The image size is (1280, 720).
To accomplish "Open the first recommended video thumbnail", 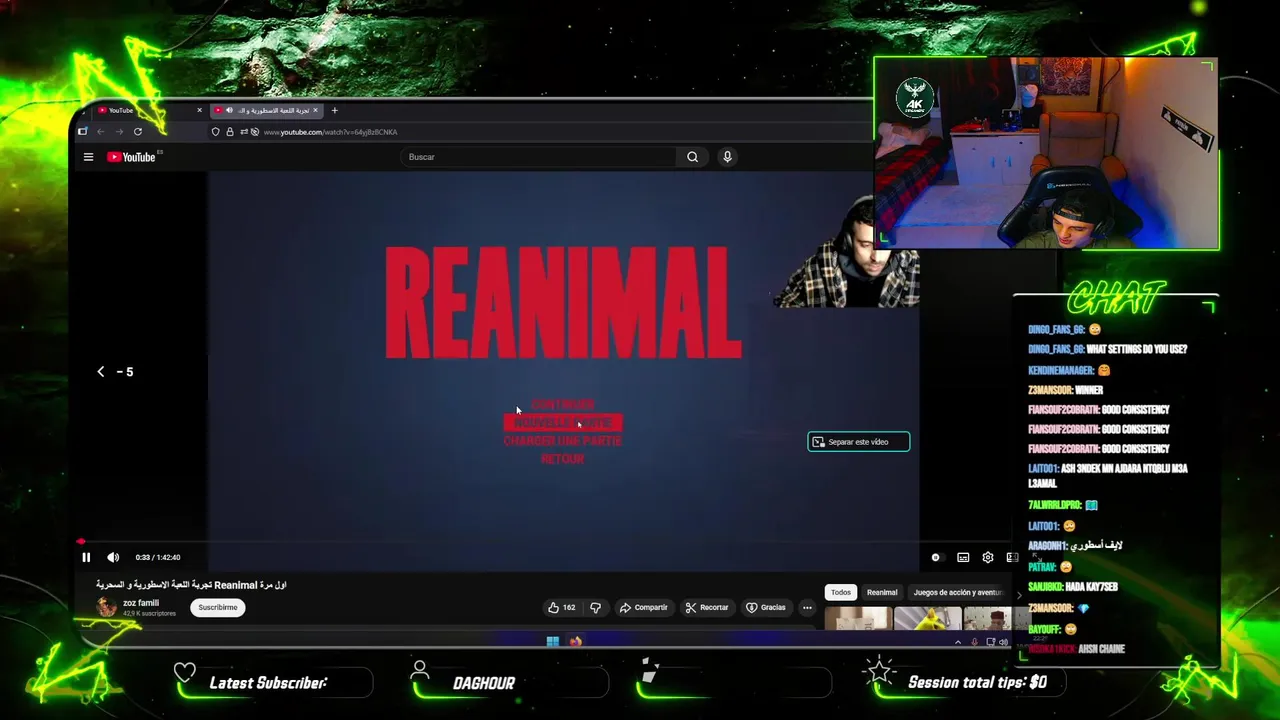I will pyautogui.click(x=857, y=618).
